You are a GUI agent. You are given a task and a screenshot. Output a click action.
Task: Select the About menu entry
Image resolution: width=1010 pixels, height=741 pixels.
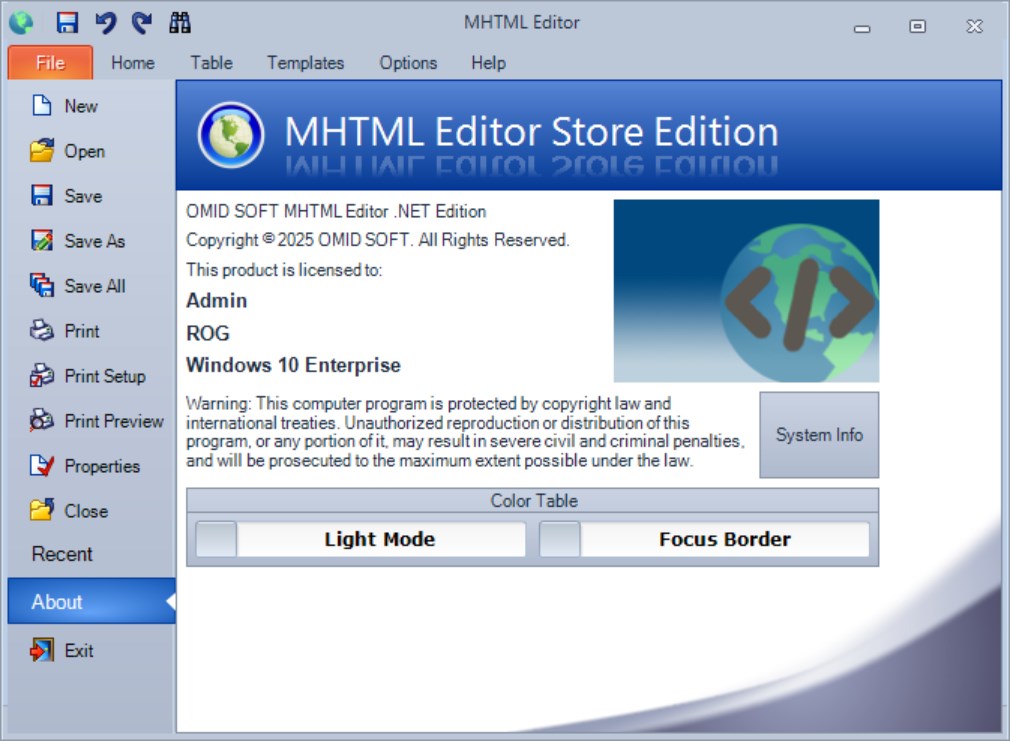[91, 601]
